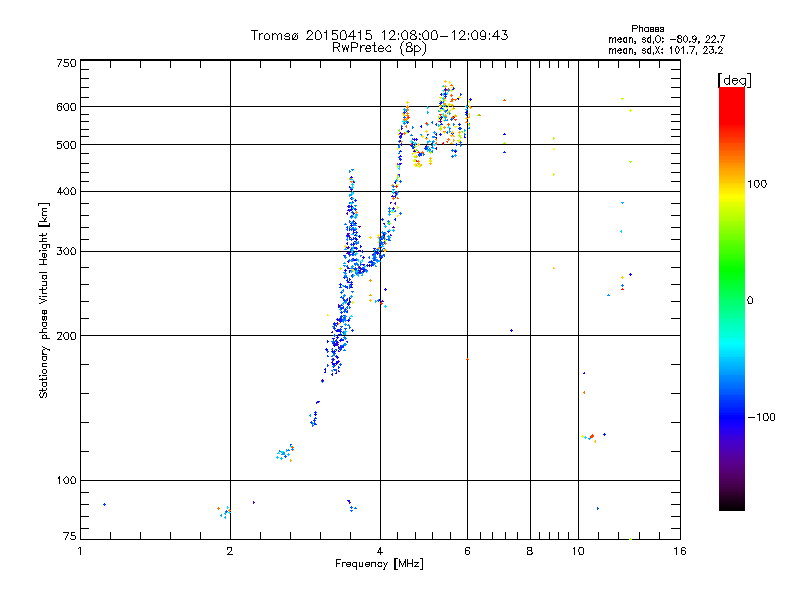Click x-axis tick label "6"
This screenshot has width=800, height=600.
(467, 551)
